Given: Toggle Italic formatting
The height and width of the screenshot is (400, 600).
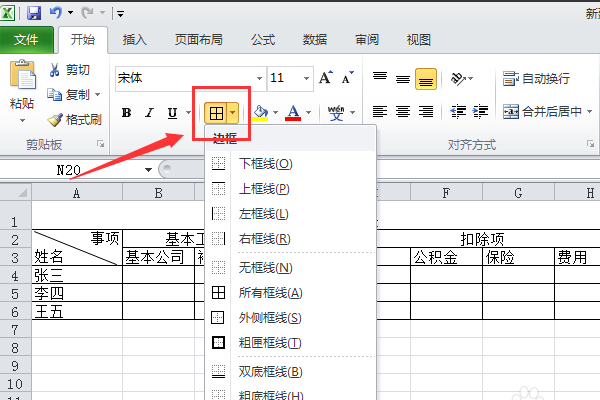Looking at the screenshot, I should coord(149,113).
